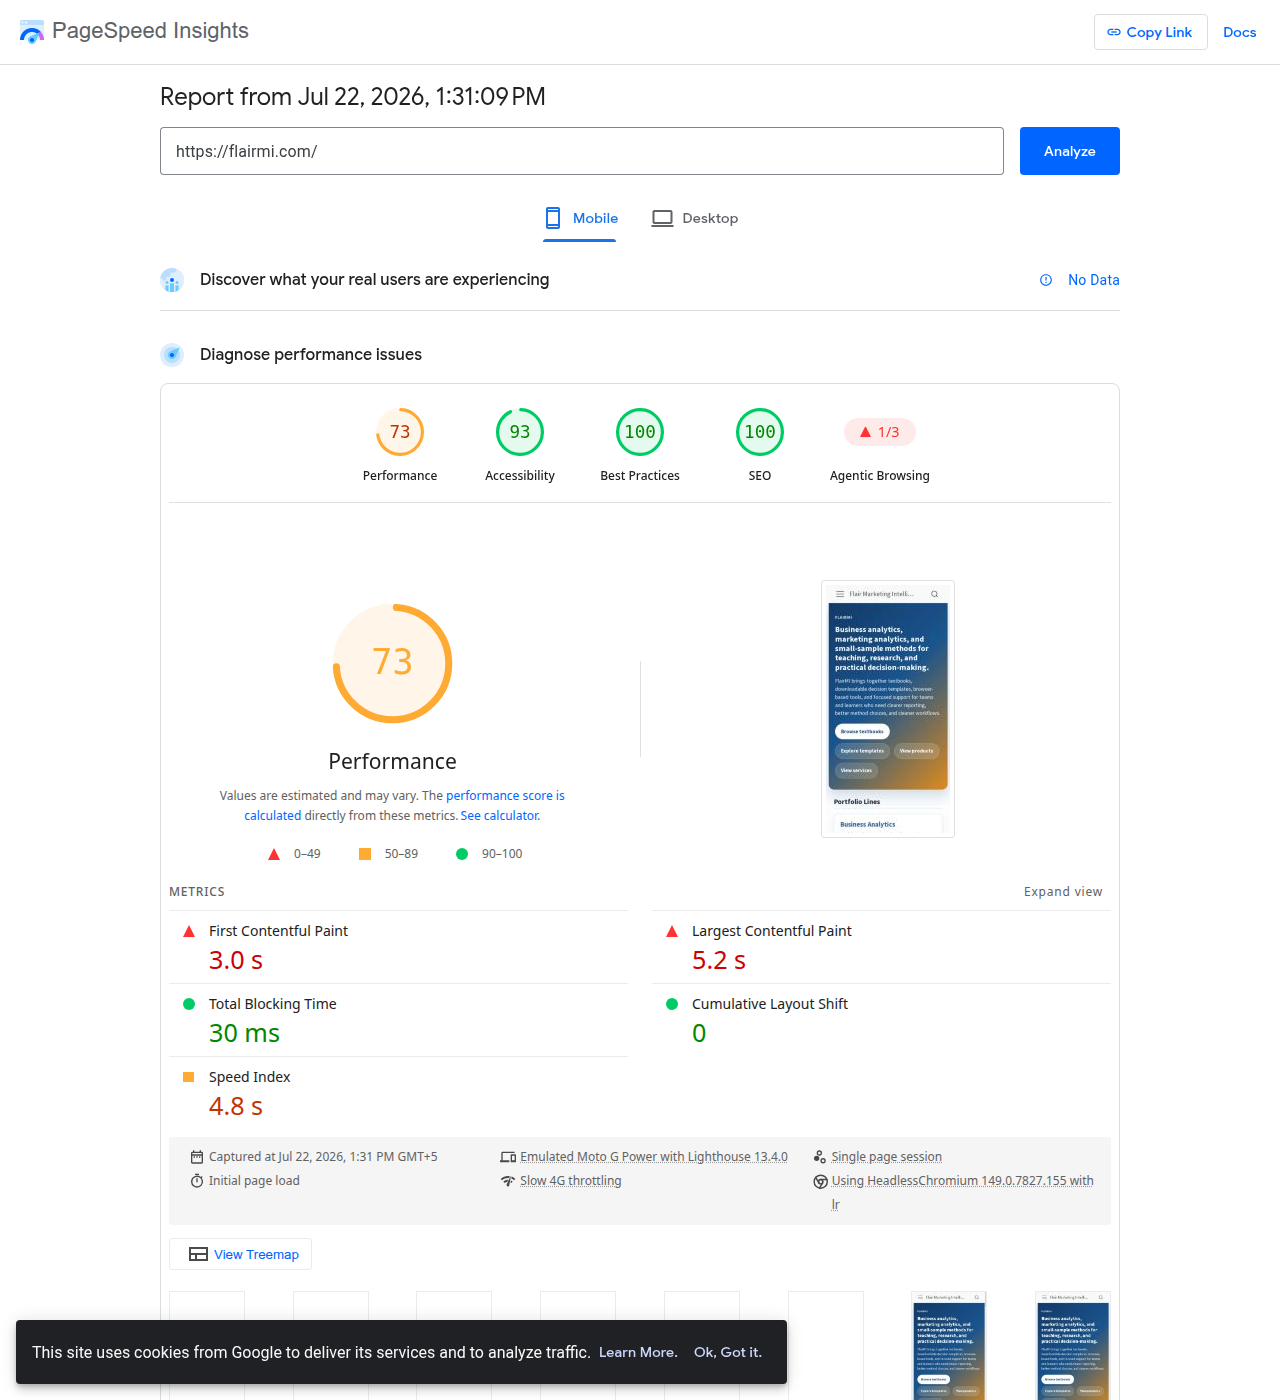Click the View Treemap button

pos(241,1254)
